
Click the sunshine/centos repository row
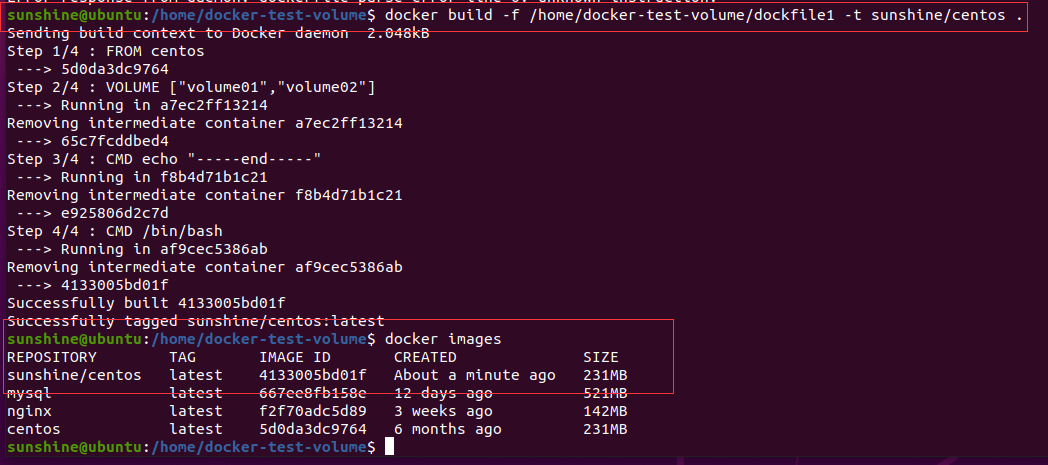(317, 375)
